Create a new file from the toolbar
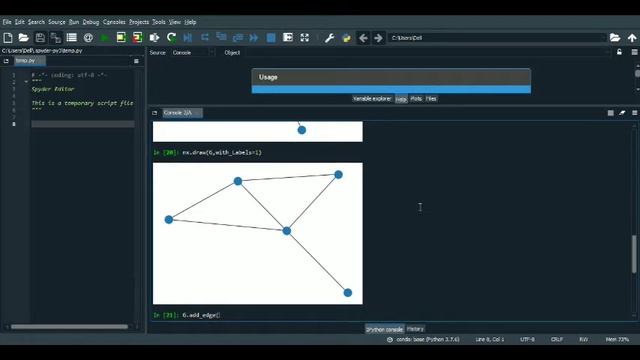This screenshot has width=640, height=360. (x=8, y=38)
